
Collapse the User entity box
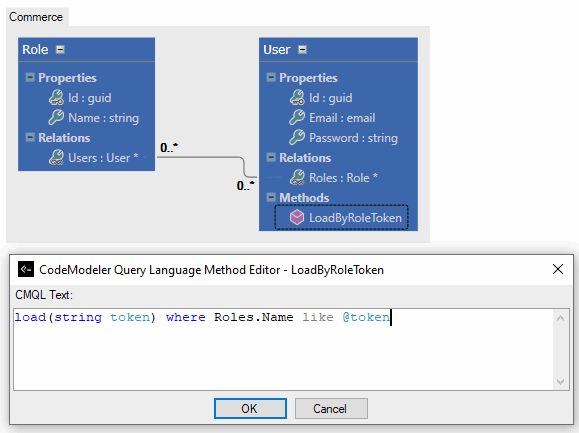point(302,49)
